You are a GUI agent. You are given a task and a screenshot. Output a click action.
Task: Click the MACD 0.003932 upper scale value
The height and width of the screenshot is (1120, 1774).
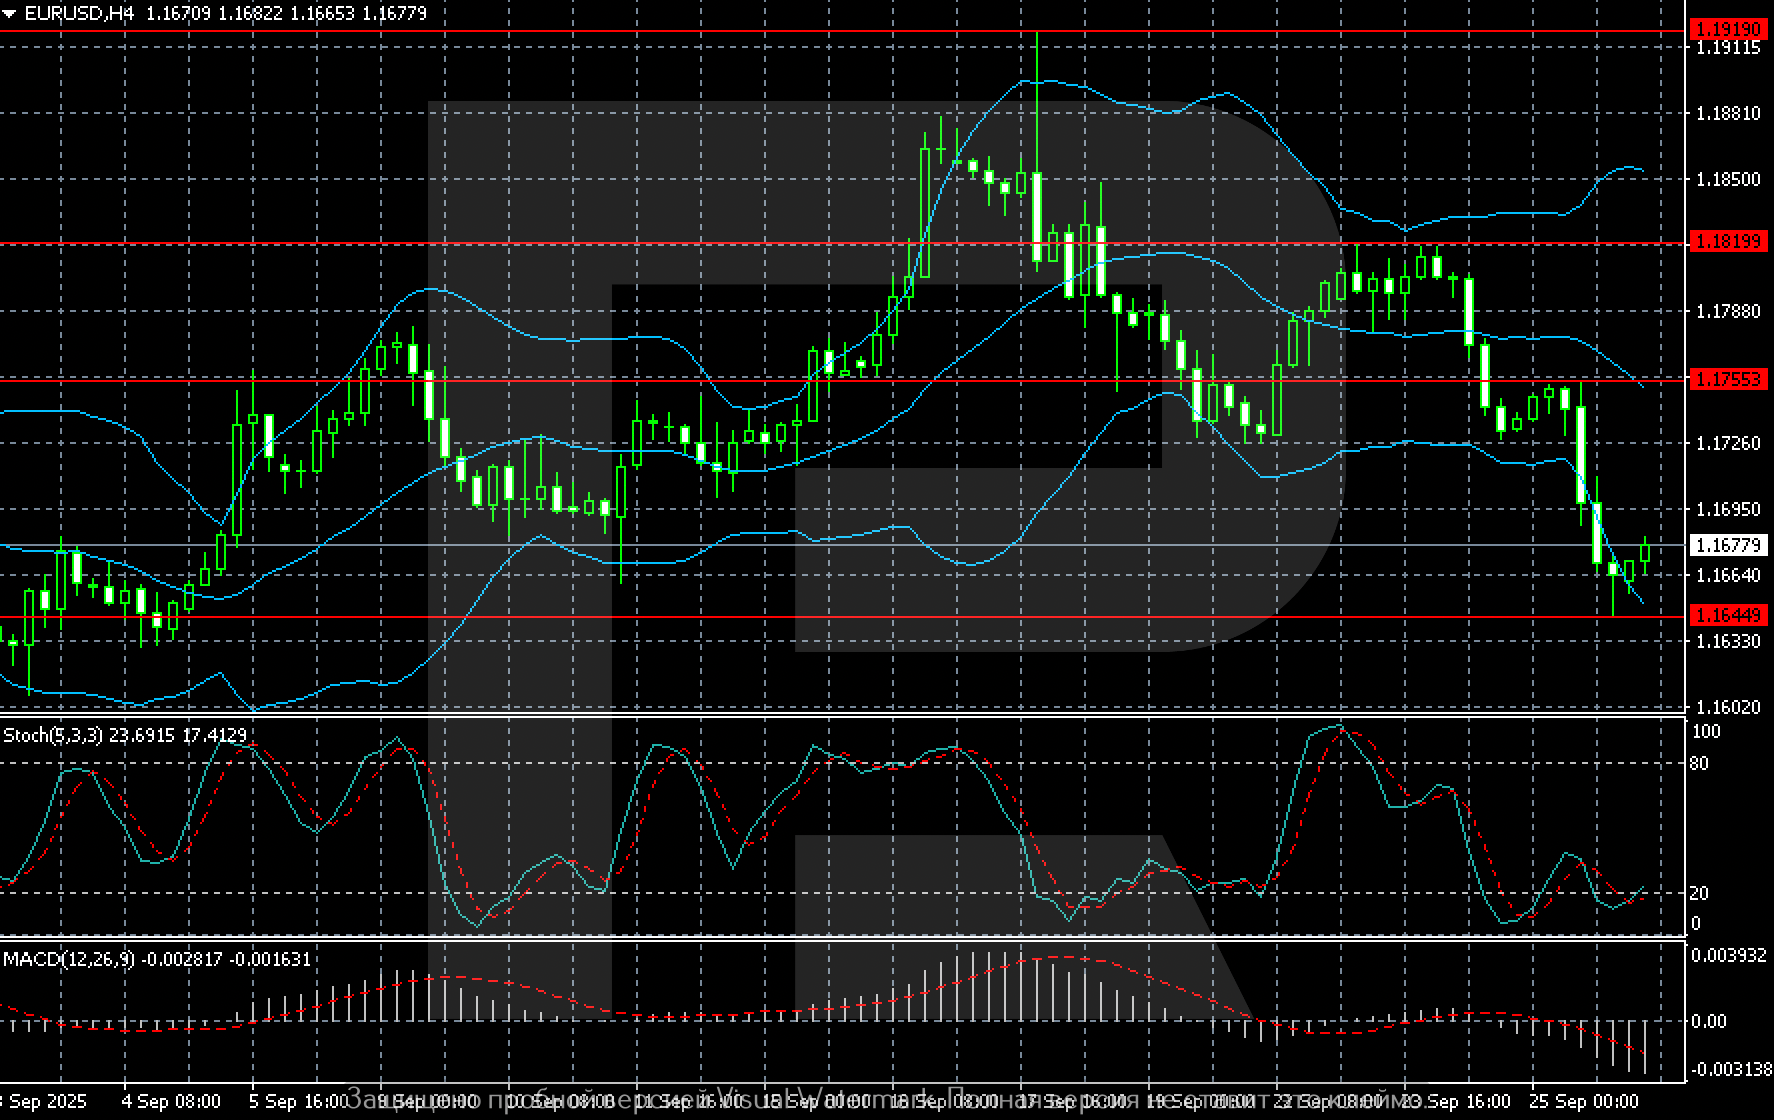[1727, 956]
